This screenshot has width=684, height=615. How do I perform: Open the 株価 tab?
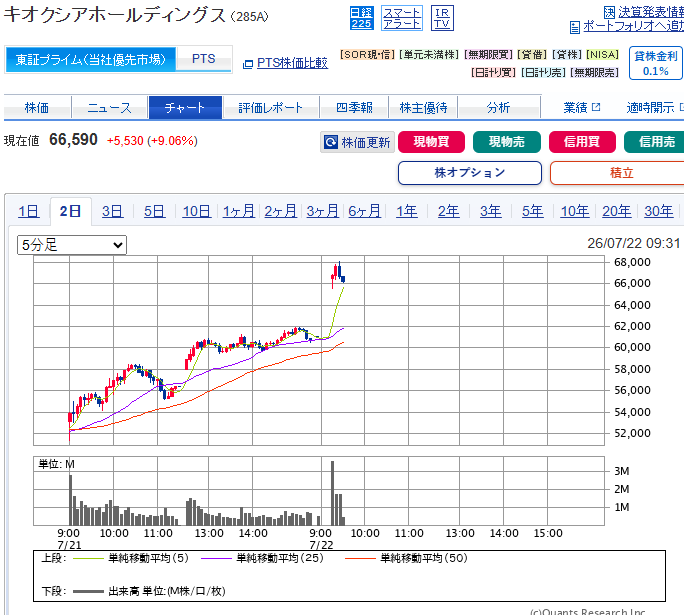coord(37,108)
